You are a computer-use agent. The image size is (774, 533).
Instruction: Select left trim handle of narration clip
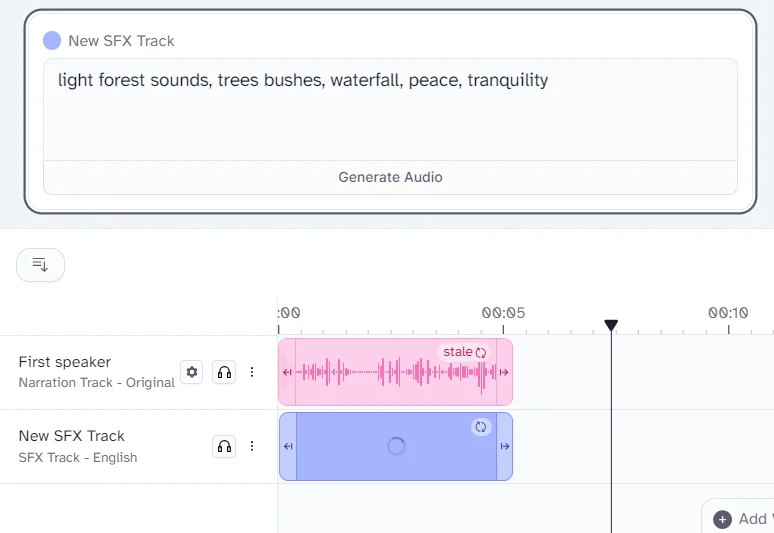[287, 372]
